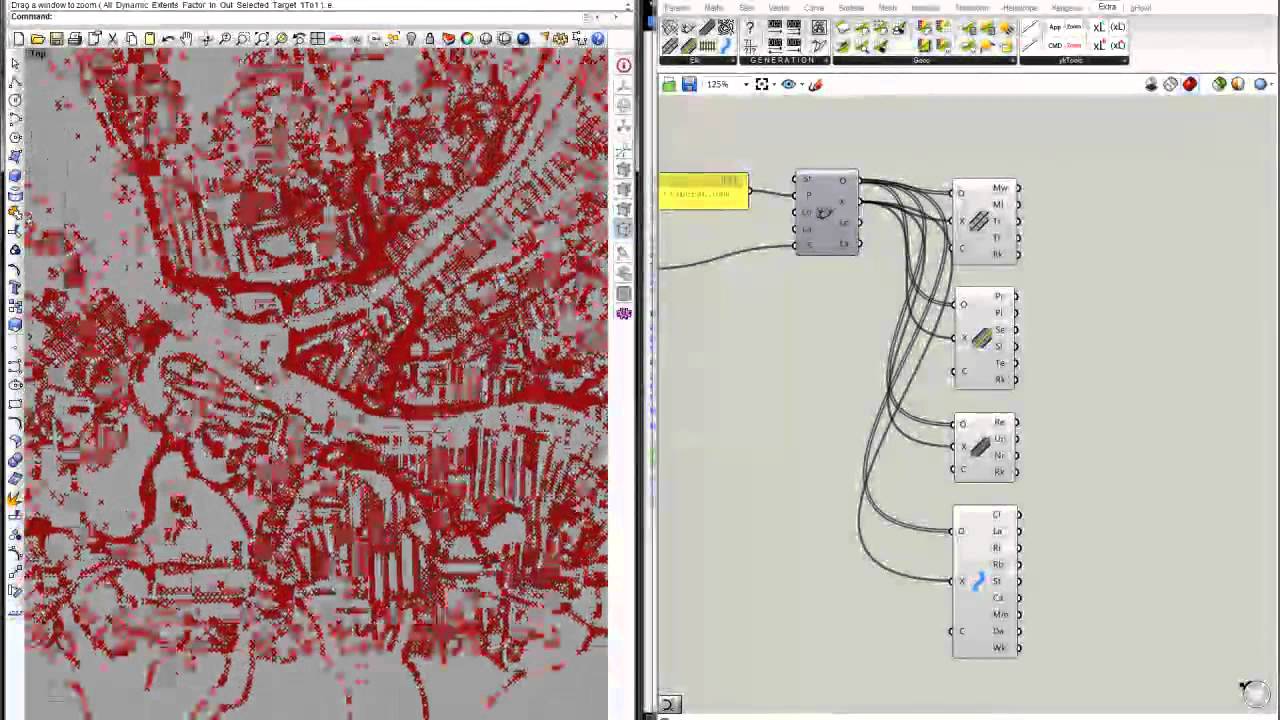1280x720 pixels.
Task: Click the Copy icon in Rhino toolbar
Action: 131,39
